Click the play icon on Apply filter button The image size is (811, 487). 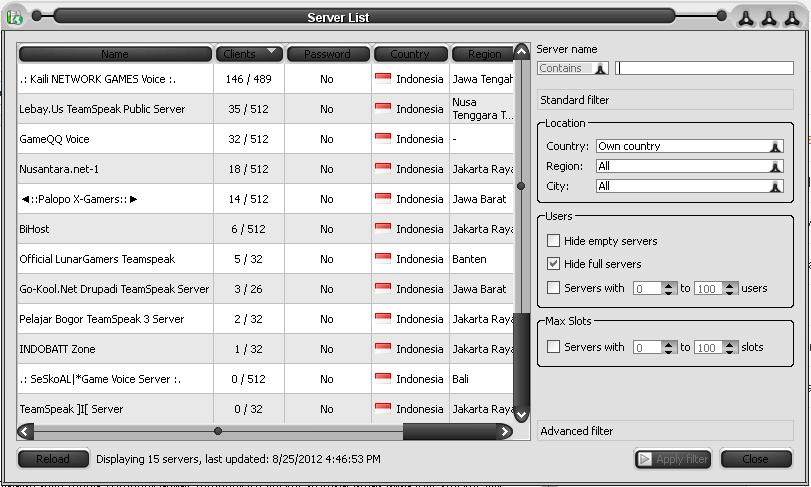point(644,459)
